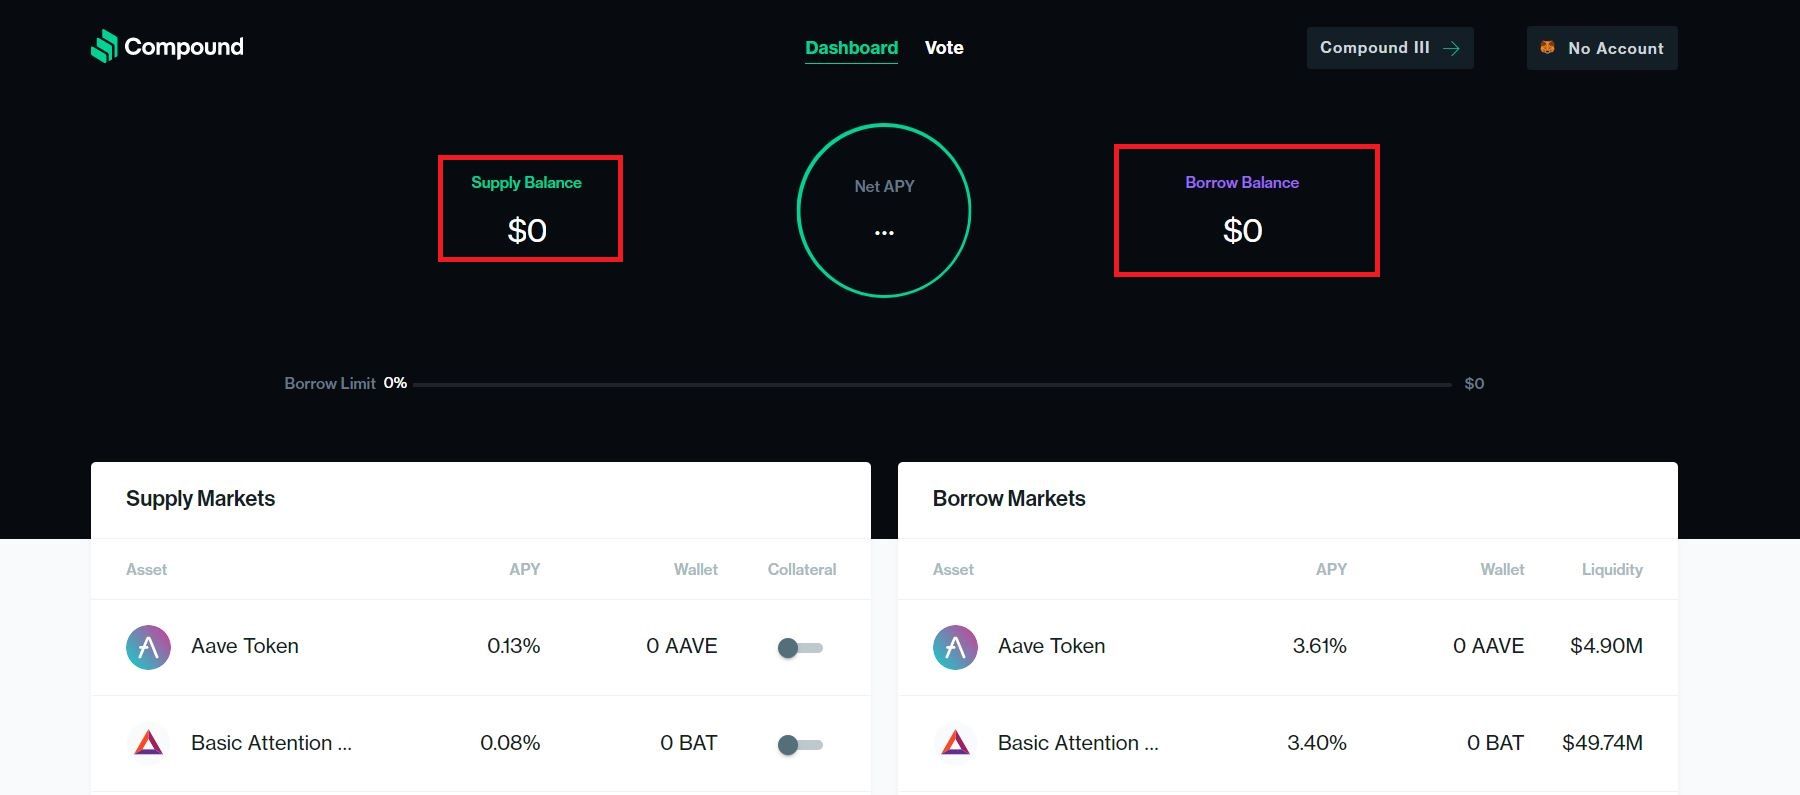The width and height of the screenshot is (1800, 795).
Task: Click the Supply Markets heading
Action: 200,498
